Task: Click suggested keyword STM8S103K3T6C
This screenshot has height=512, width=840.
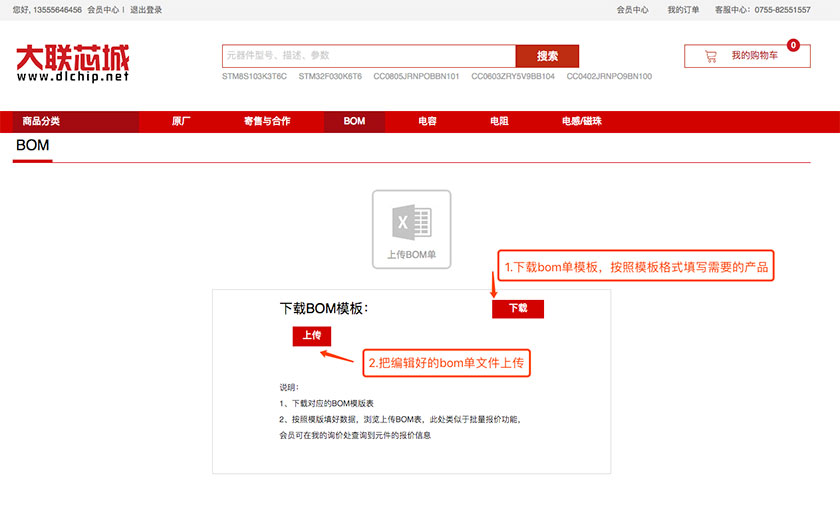Action: pyautogui.click(x=254, y=76)
